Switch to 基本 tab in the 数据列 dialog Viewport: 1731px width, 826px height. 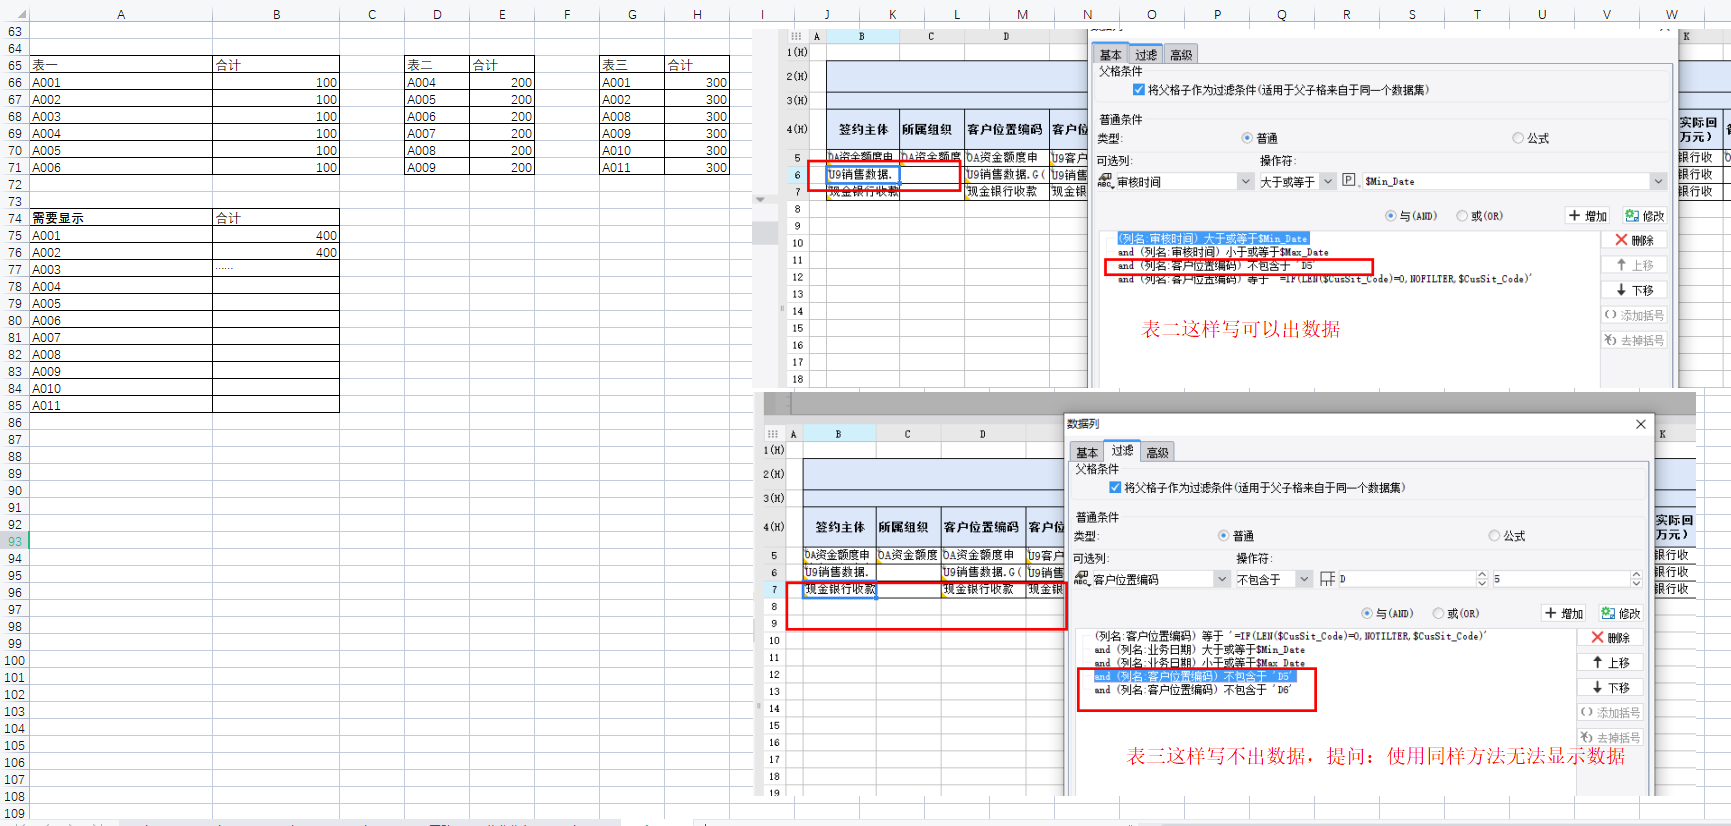1086,453
